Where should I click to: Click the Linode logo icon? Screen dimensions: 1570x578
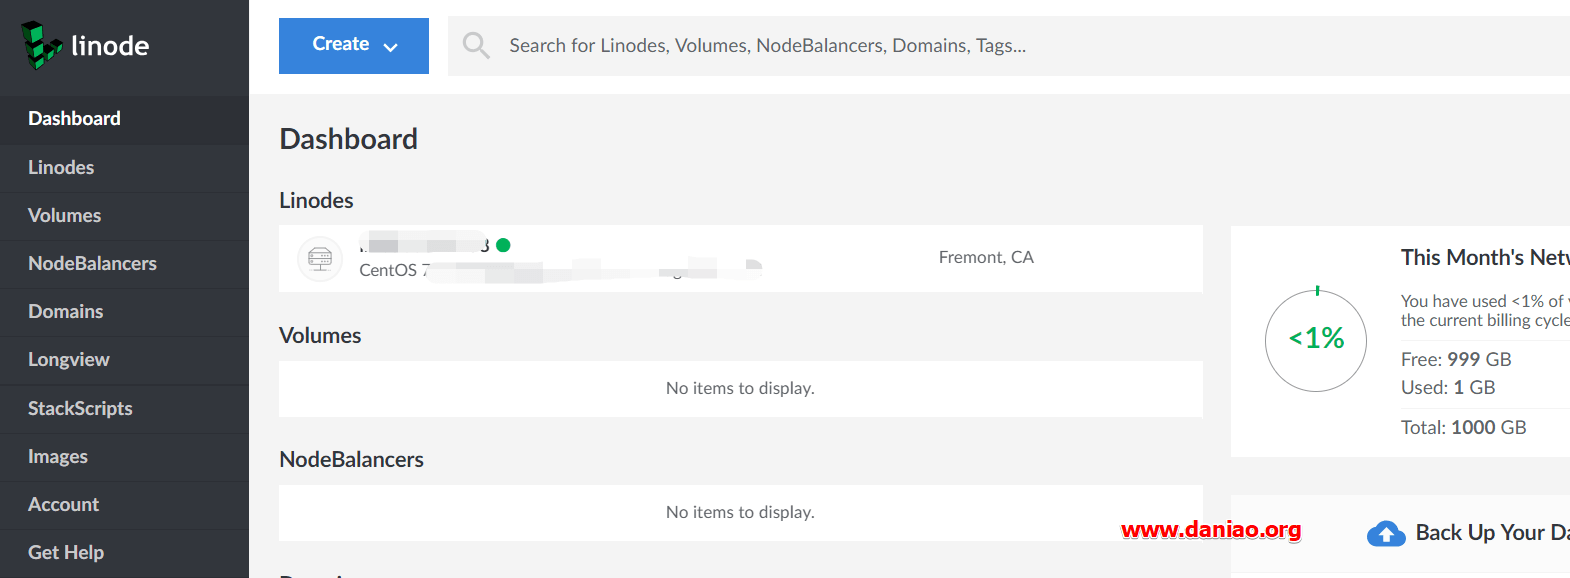point(42,45)
